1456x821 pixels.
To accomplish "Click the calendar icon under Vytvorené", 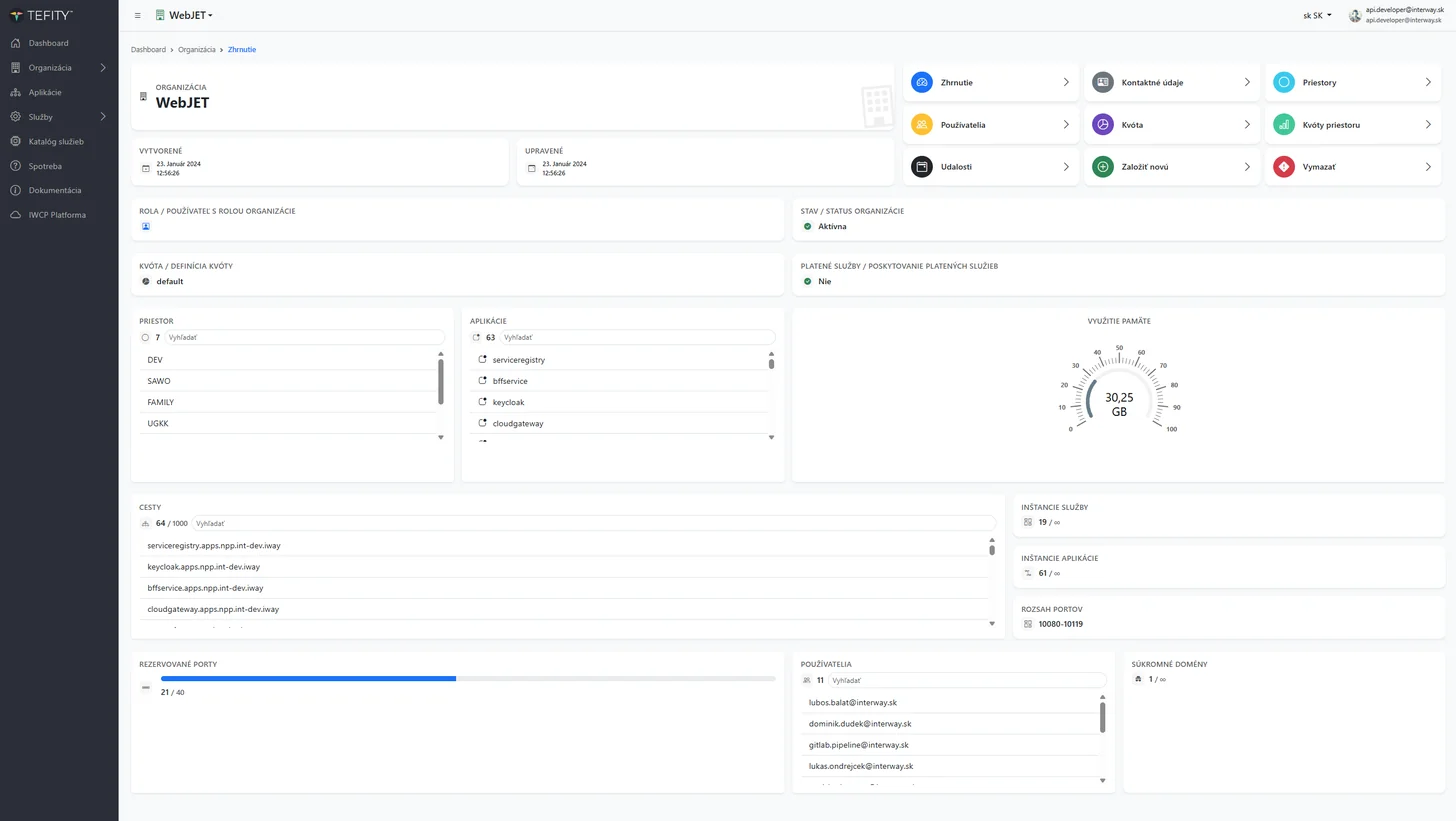I will (x=146, y=168).
